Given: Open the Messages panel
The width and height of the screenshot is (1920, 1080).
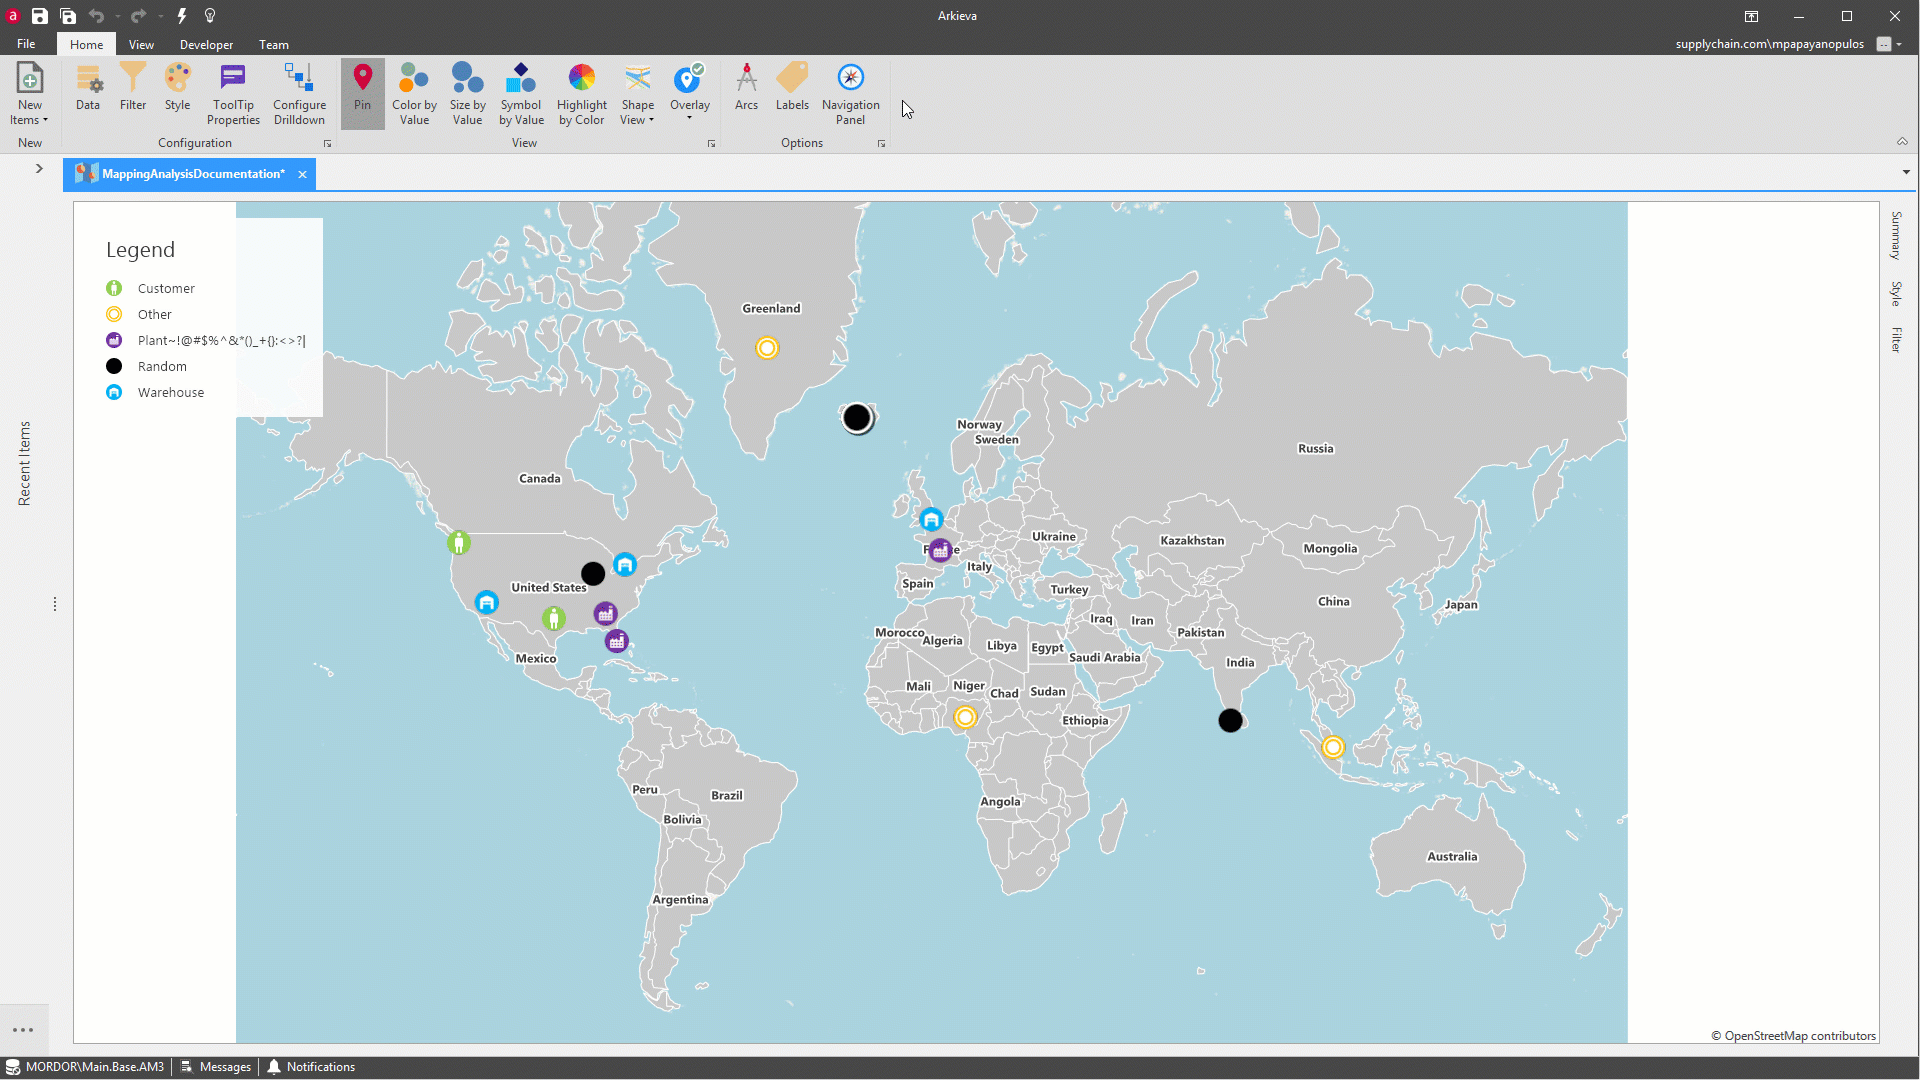Looking at the screenshot, I should 216,1067.
